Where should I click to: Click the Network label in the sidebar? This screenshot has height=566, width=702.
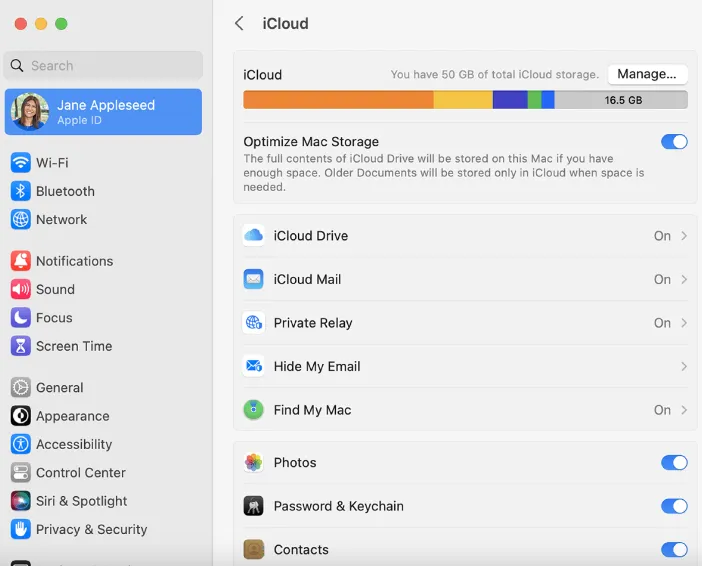pyautogui.click(x=61, y=219)
